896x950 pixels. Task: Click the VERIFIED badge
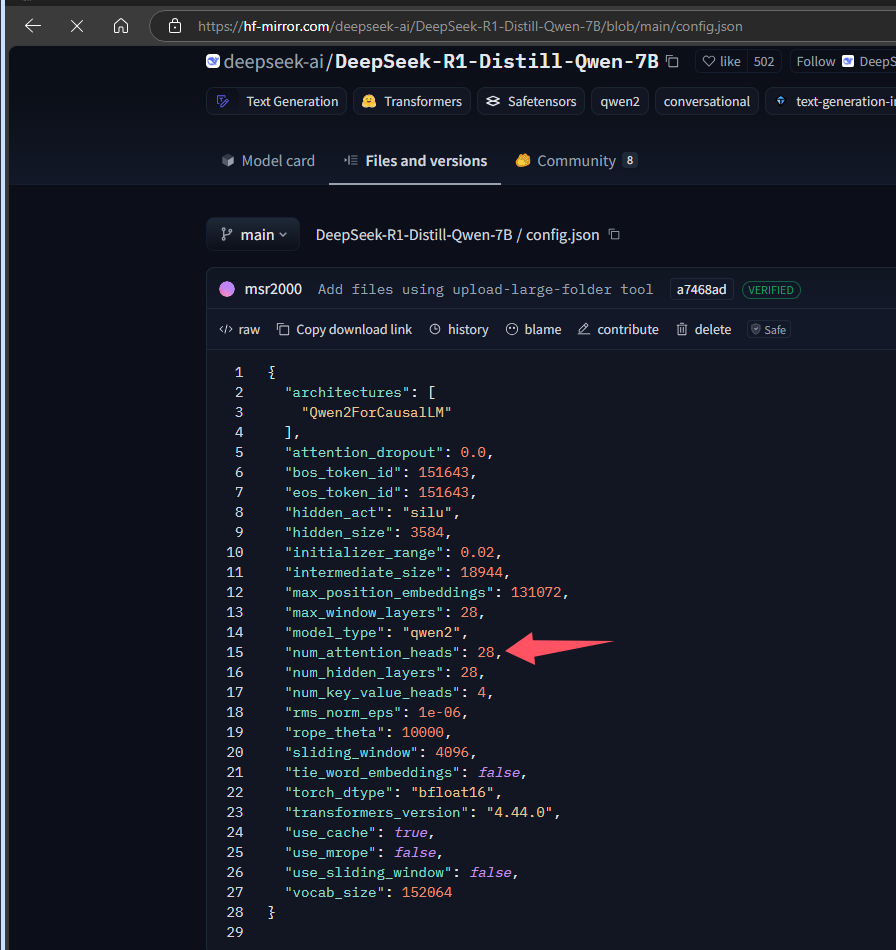[x=771, y=290]
